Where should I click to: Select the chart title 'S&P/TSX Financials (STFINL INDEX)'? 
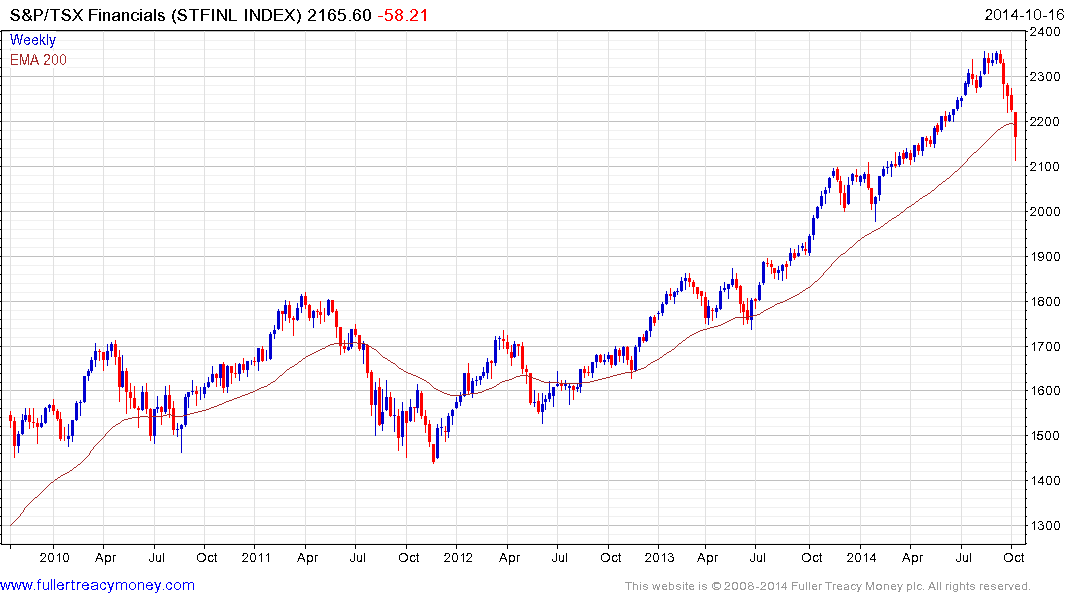pyautogui.click(x=155, y=15)
